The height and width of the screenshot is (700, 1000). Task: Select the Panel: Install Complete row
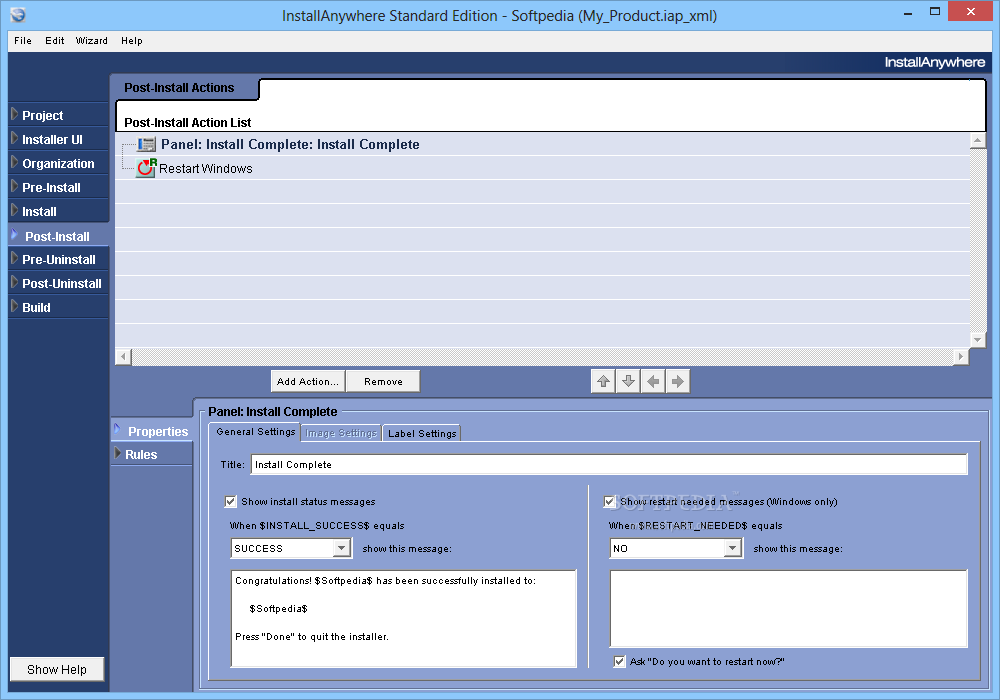pos(542,144)
